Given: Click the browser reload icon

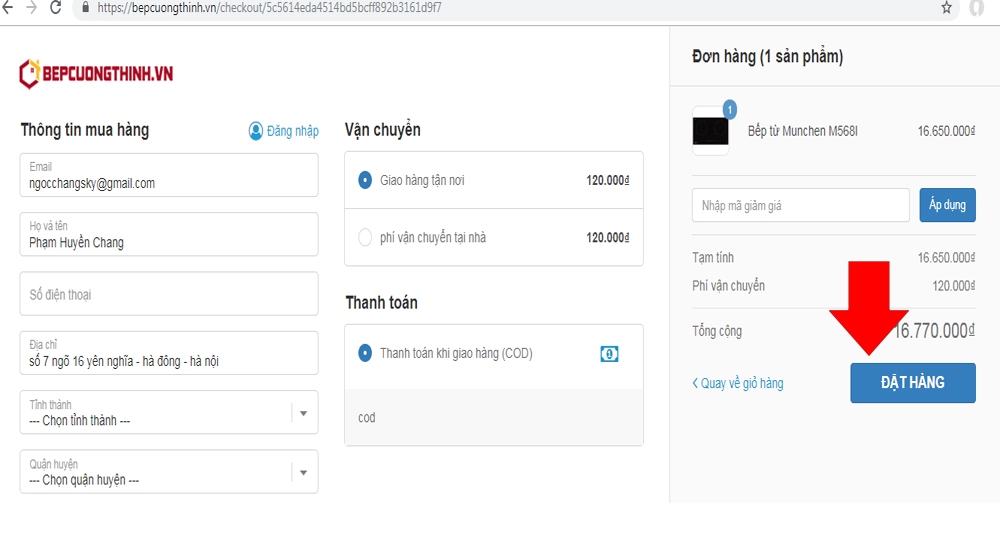Looking at the screenshot, I should pyautogui.click(x=55, y=7).
